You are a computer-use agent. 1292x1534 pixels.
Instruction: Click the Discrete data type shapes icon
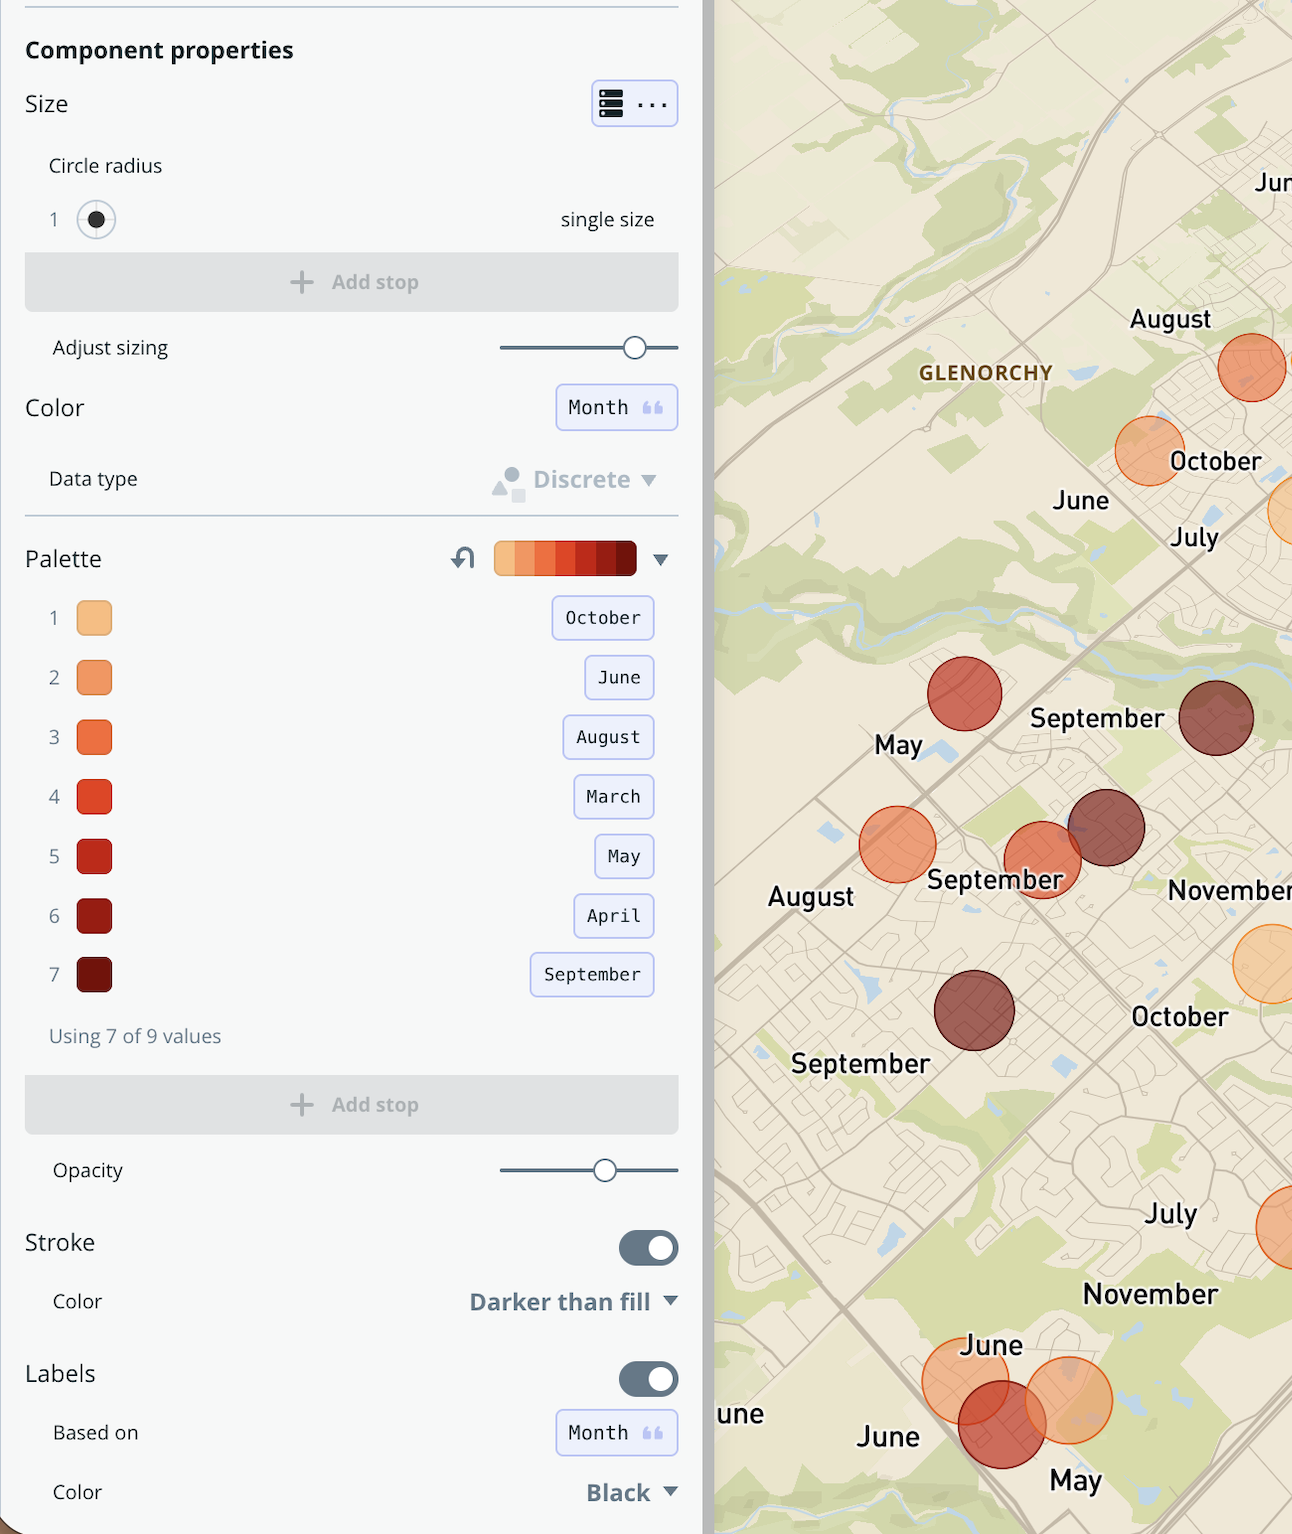(508, 482)
